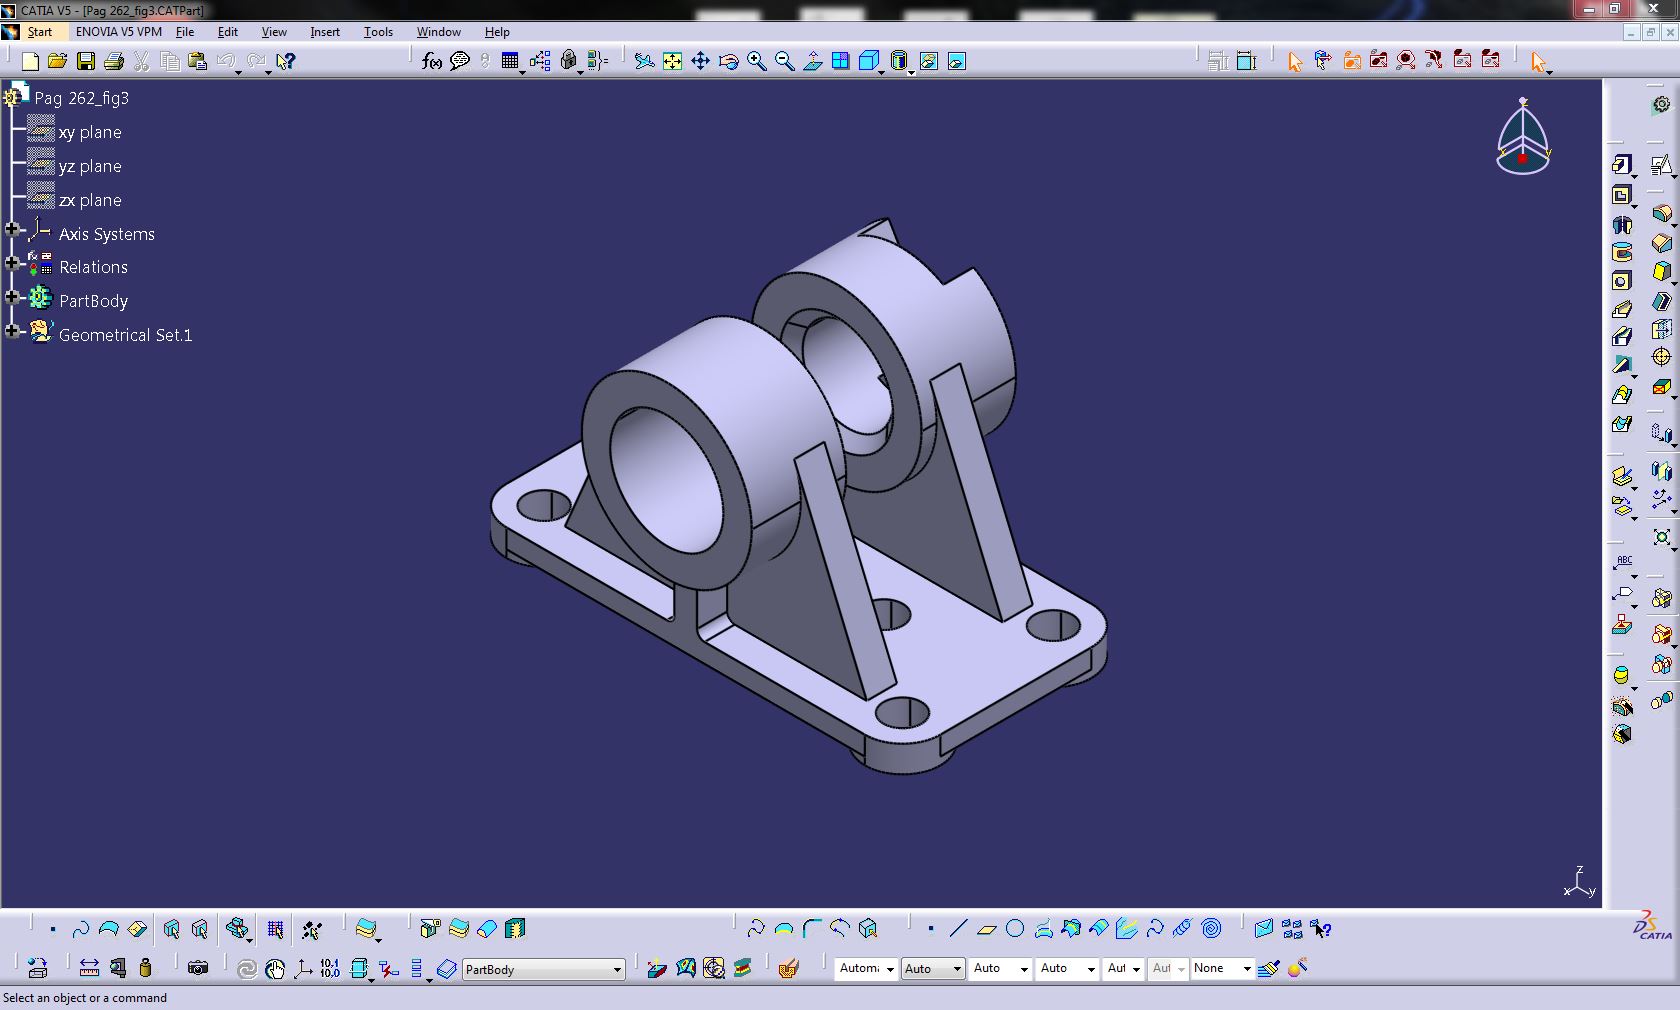Image resolution: width=1680 pixels, height=1010 pixels.
Task: Open the Formula f(x) tool
Action: pos(432,61)
